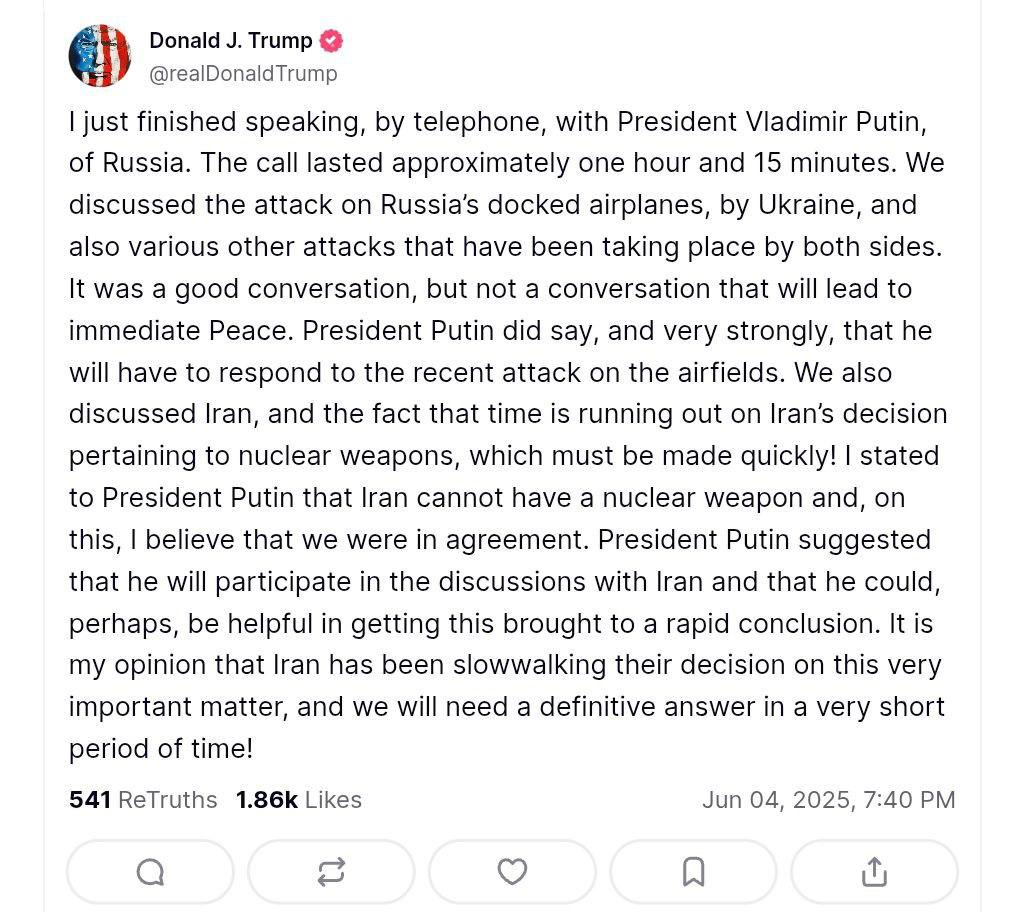
Task: Open the share upload-arrow icon
Action: pyautogui.click(x=875, y=872)
